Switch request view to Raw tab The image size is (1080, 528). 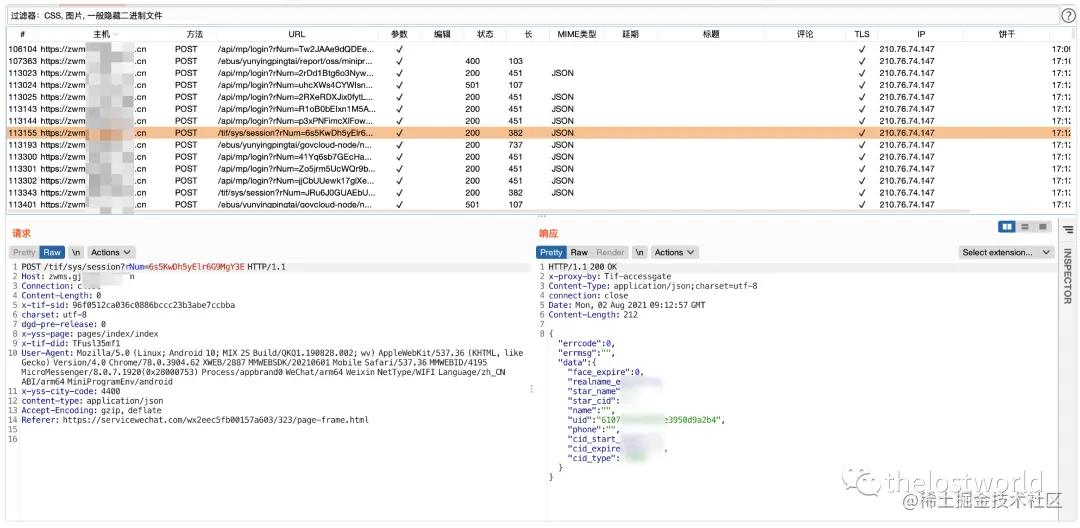[52, 253]
